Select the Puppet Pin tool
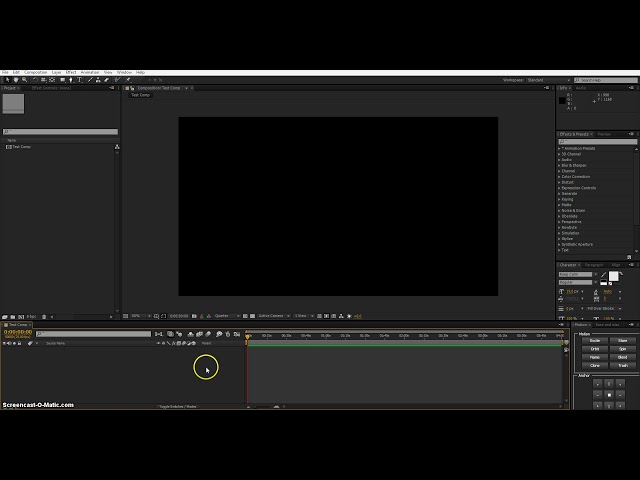This screenshot has height=480, width=640. 128,80
